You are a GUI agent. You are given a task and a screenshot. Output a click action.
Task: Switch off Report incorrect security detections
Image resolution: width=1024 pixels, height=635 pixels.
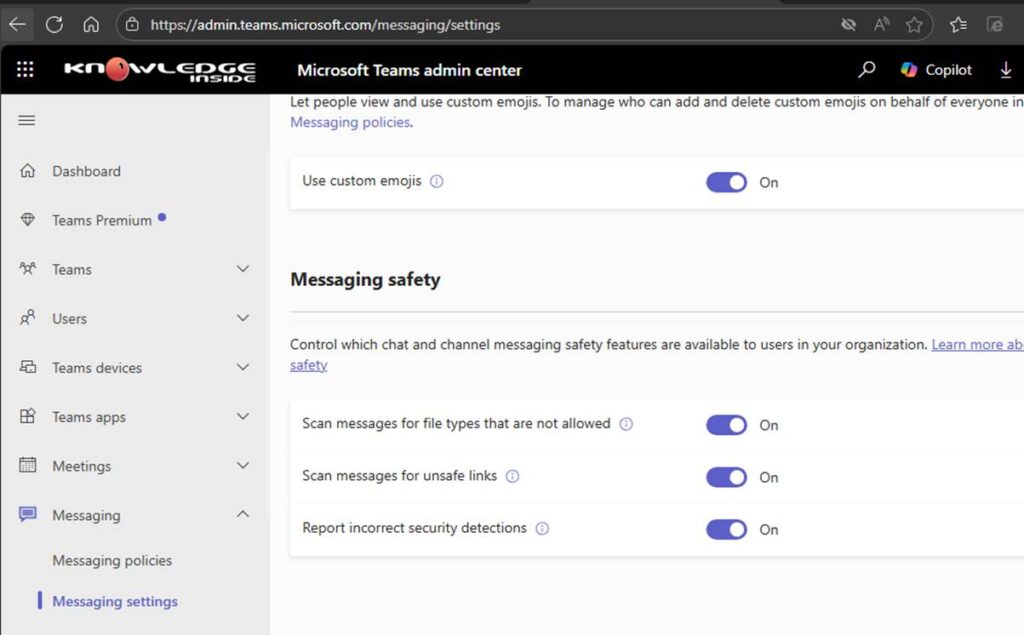click(x=726, y=529)
